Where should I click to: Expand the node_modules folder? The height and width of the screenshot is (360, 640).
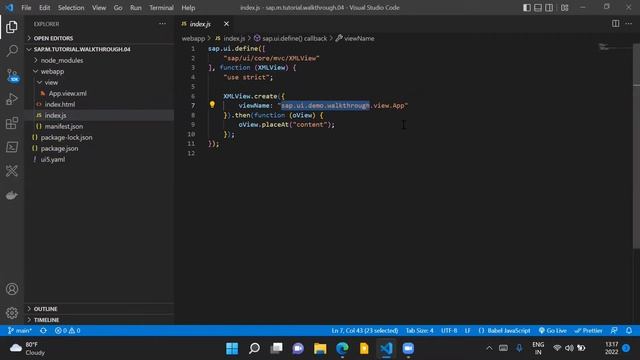tap(99, 60)
